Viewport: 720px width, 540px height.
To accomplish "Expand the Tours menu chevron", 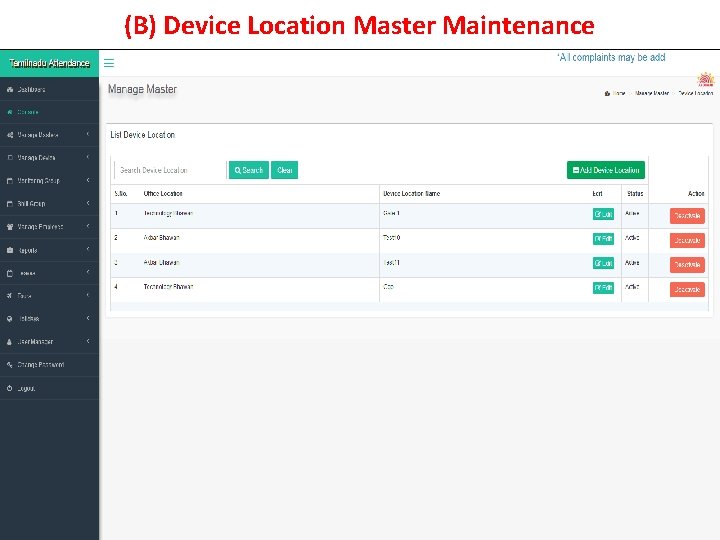I will [88, 295].
